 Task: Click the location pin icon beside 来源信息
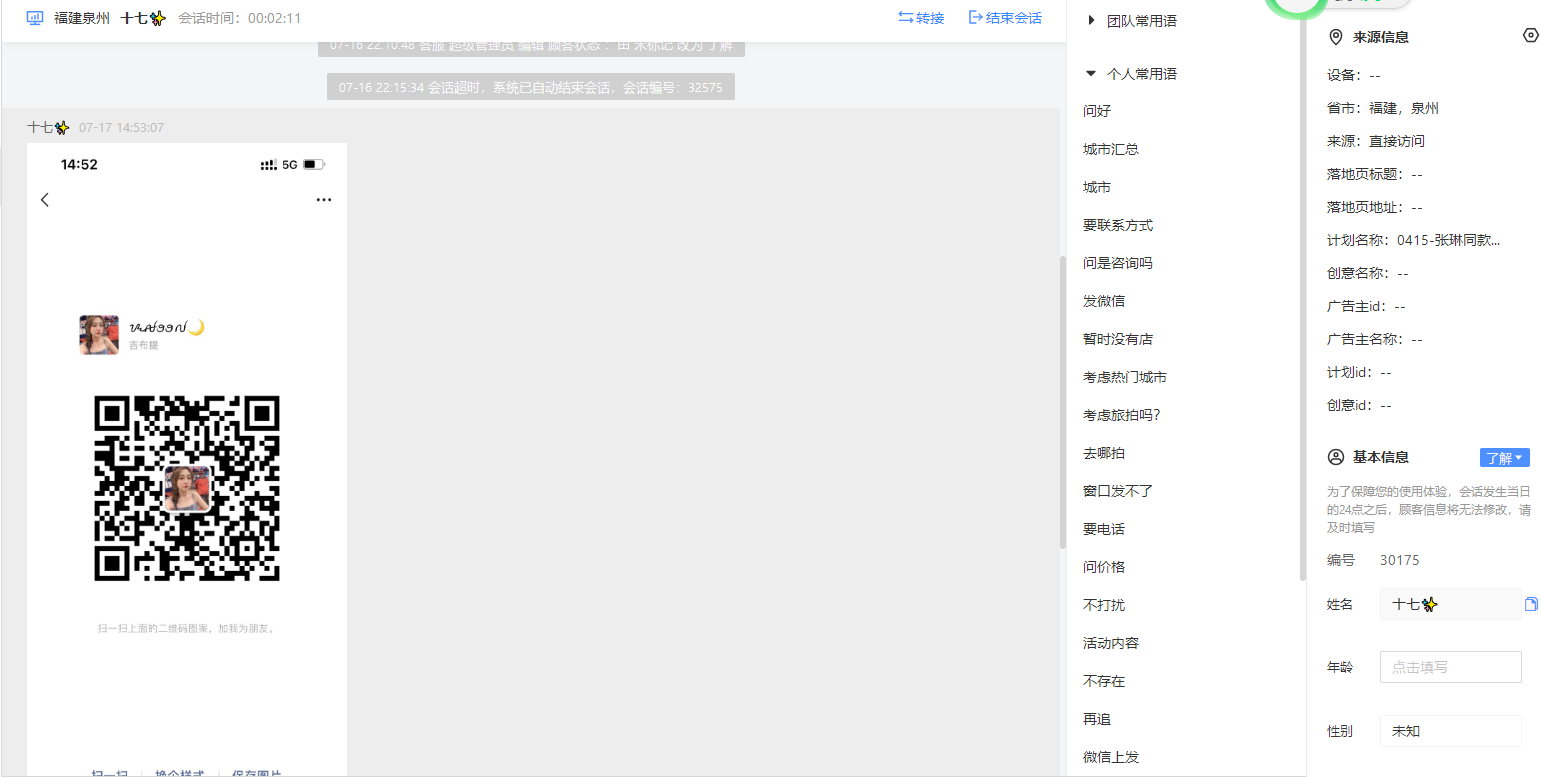pyautogui.click(x=1335, y=37)
